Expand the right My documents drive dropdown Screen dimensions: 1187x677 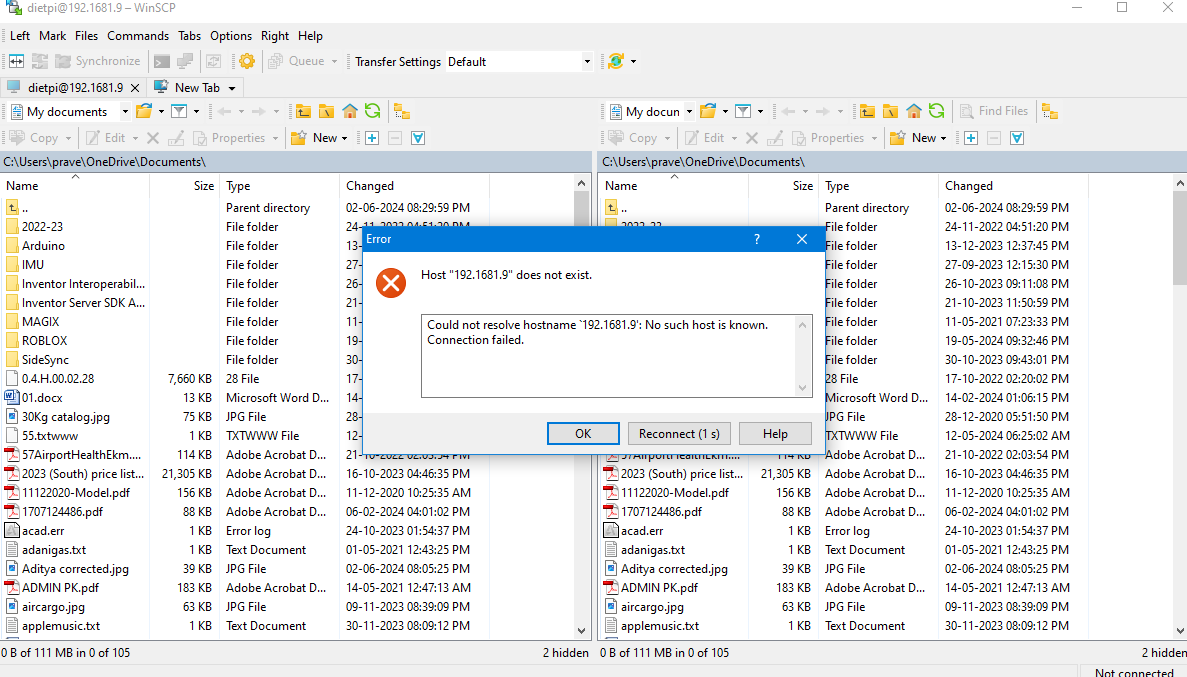point(689,111)
